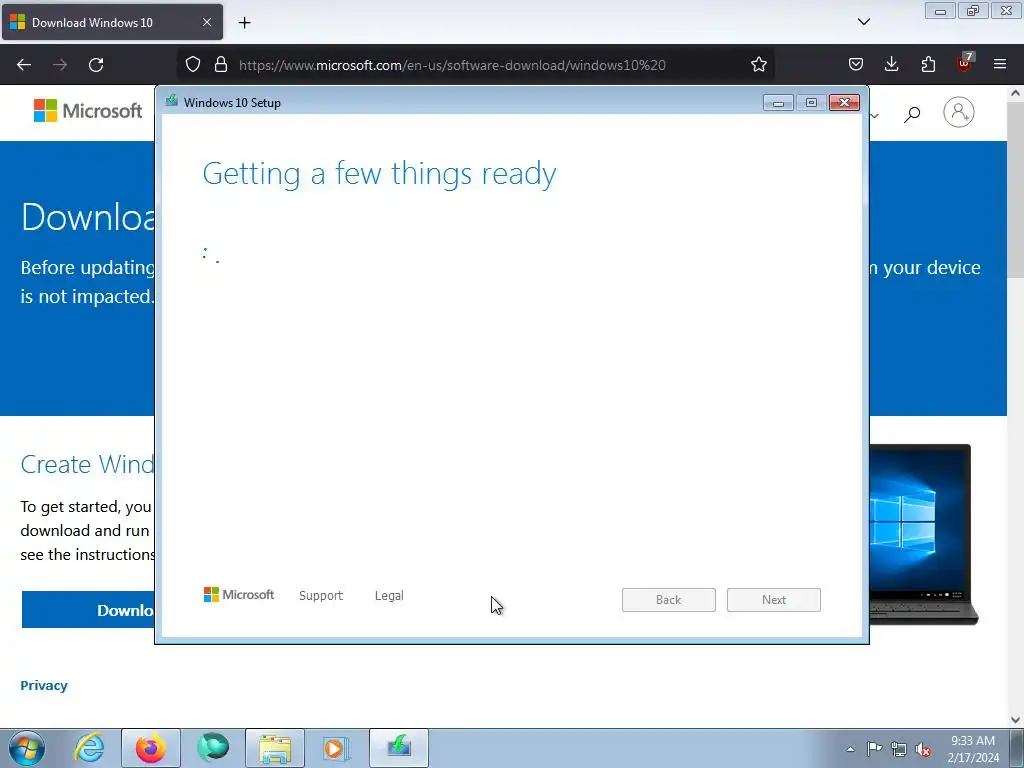The height and width of the screenshot is (768, 1024).
Task: Click the padlock site security icon
Action: [x=221, y=65]
